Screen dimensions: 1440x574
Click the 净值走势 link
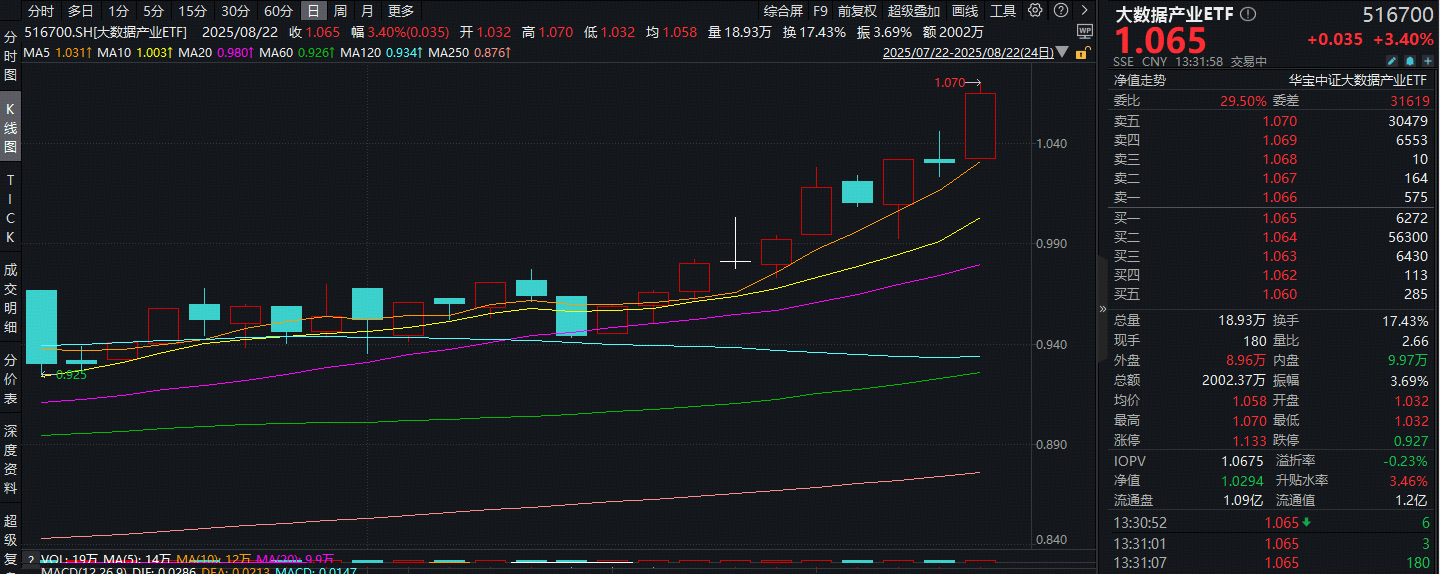pyautogui.click(x=1140, y=79)
